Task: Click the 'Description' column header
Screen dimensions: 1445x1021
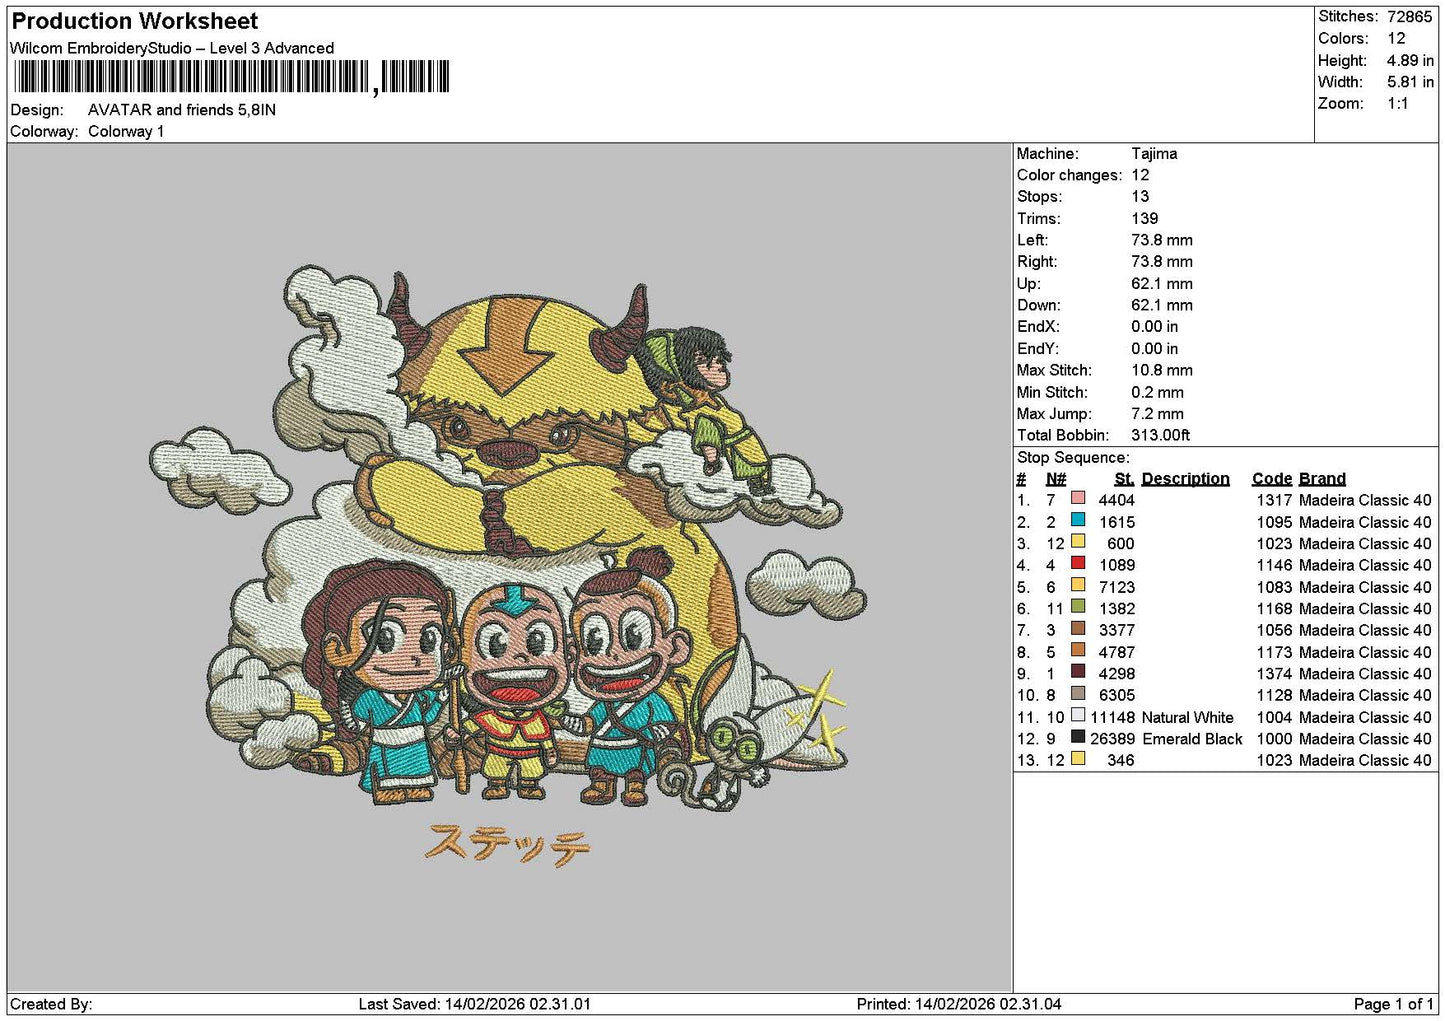Action: click(x=1185, y=478)
